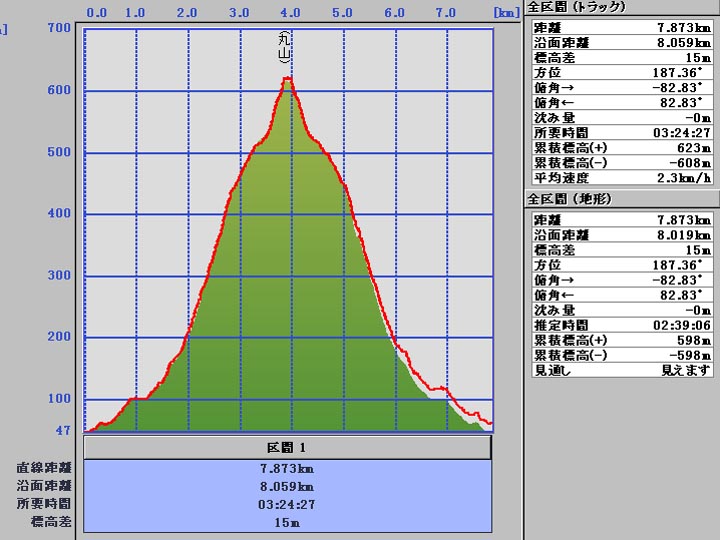Click the 全区間 (トラック) panel header

576,7
